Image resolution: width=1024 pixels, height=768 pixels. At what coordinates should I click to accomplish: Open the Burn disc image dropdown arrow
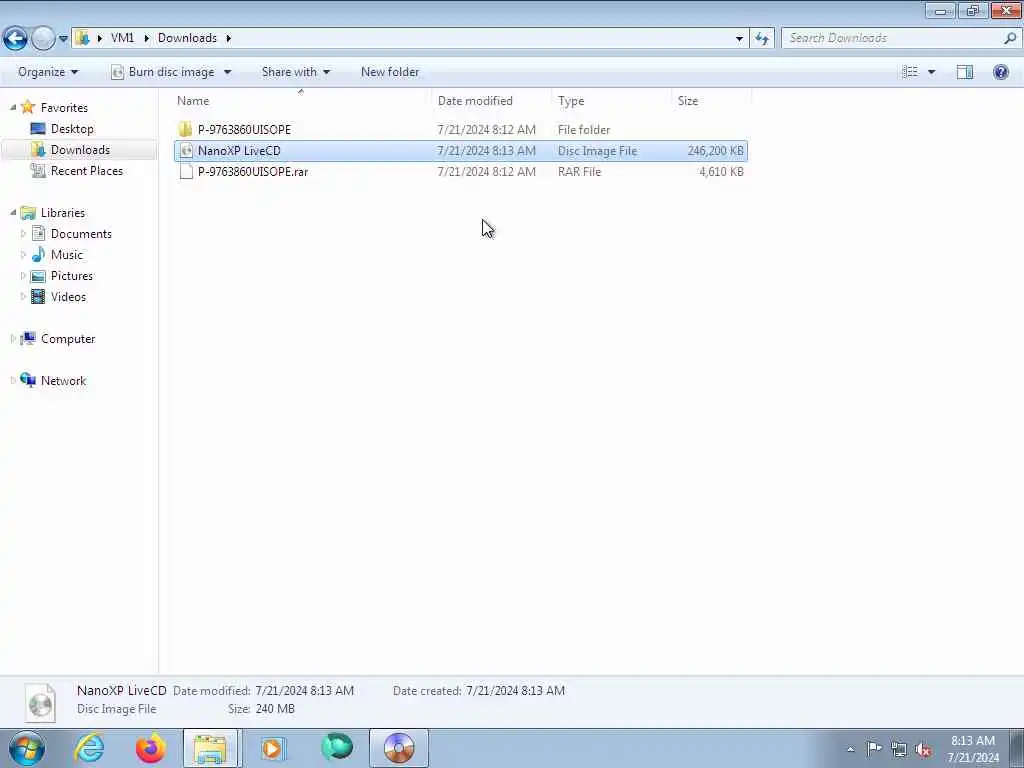[227, 72]
